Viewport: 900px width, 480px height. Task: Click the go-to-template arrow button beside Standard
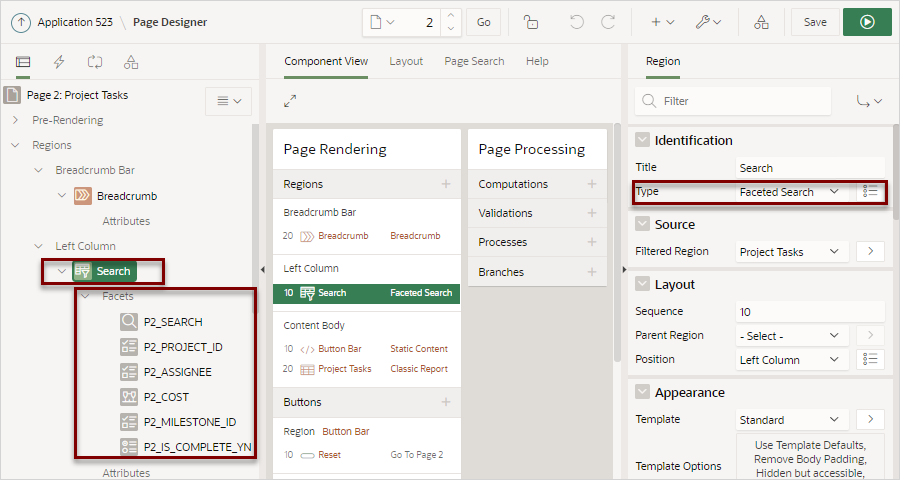point(870,419)
